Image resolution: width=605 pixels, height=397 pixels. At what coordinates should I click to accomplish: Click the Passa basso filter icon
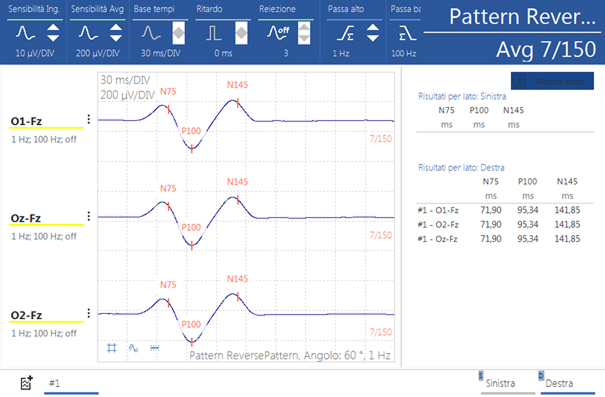[x=407, y=33]
